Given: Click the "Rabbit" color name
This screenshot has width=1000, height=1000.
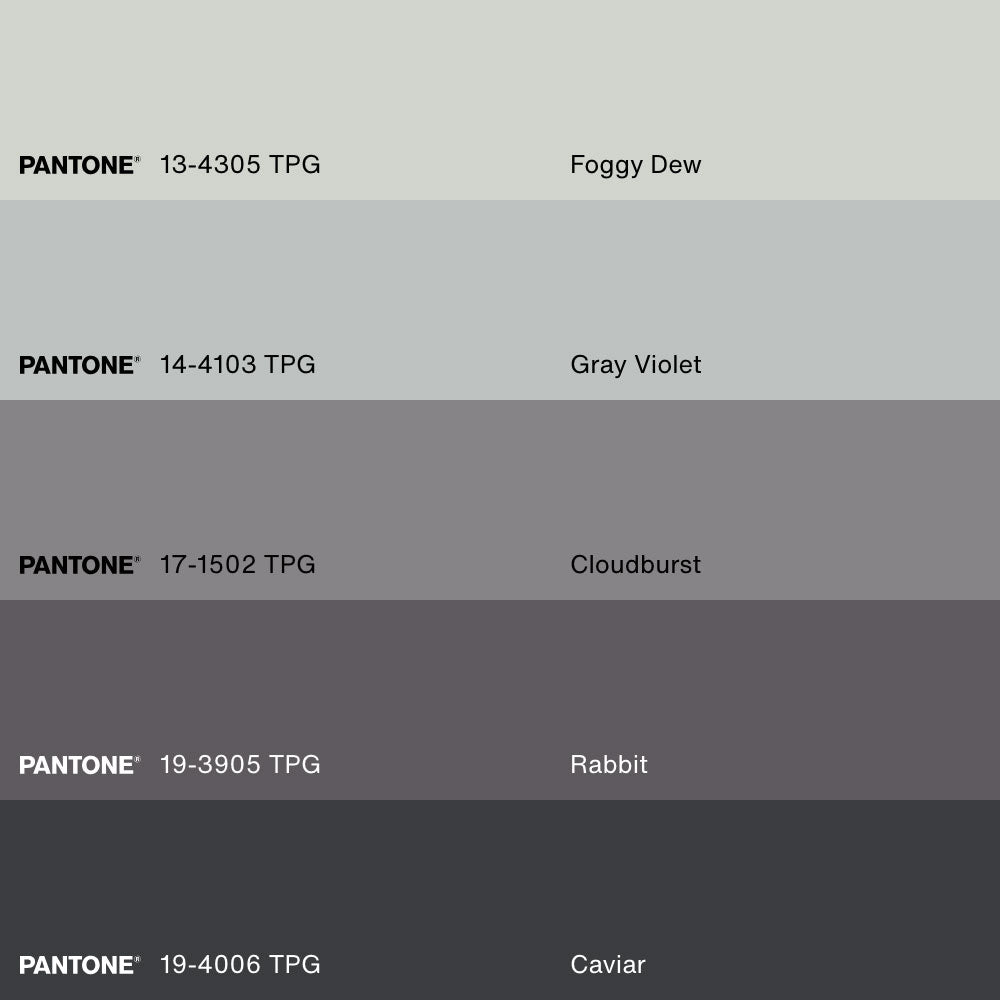Looking at the screenshot, I should click(608, 765).
